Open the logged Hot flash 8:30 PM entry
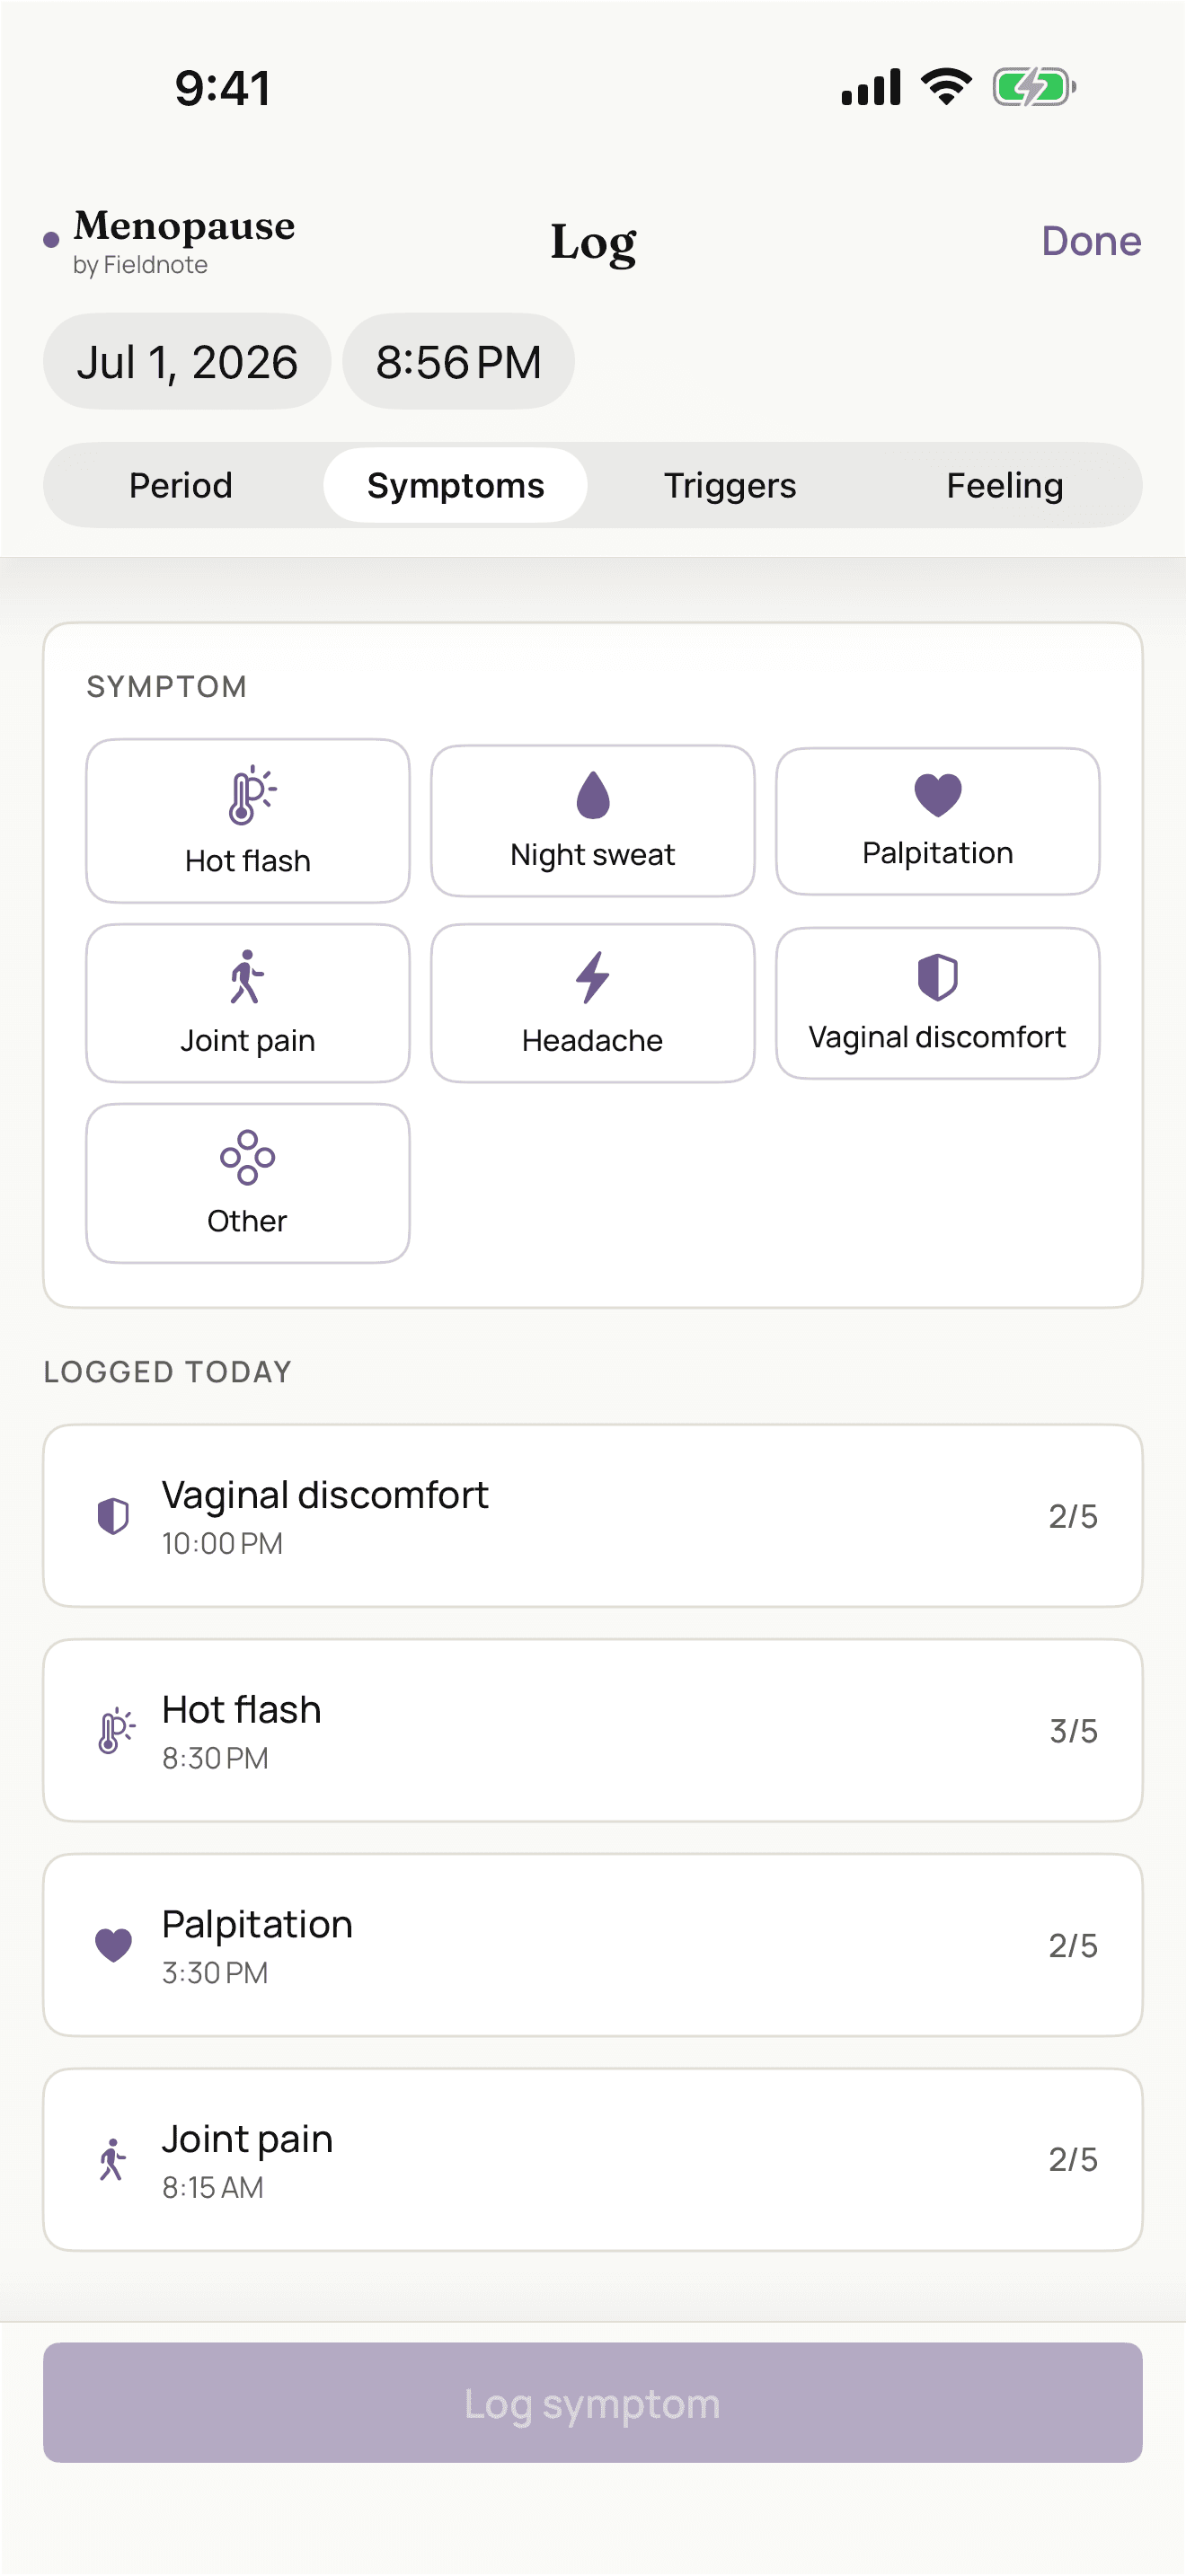 (x=593, y=1730)
